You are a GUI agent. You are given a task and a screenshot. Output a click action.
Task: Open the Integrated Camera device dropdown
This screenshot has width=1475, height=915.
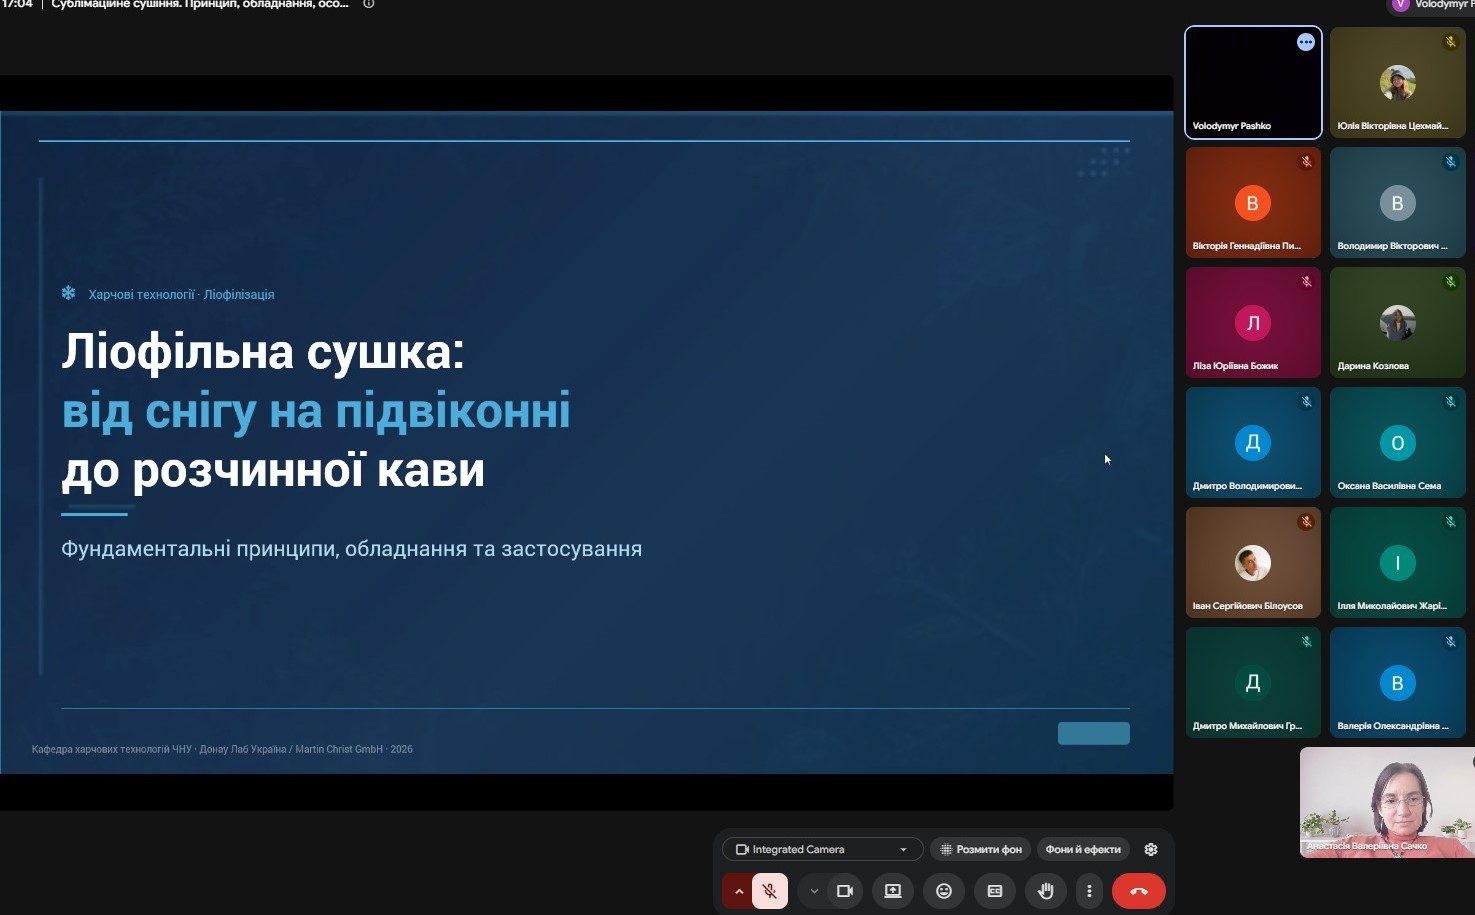(x=822, y=849)
